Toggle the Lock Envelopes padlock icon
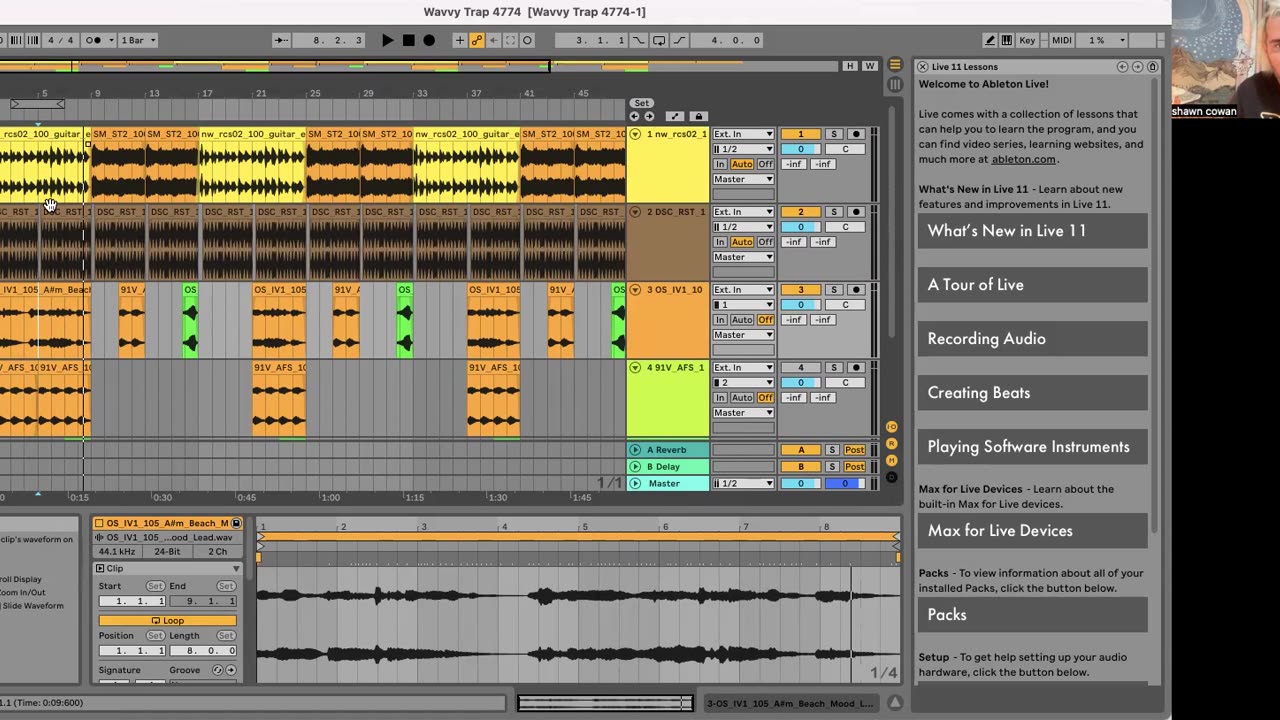Screen dimensions: 1280x720 click(699, 116)
